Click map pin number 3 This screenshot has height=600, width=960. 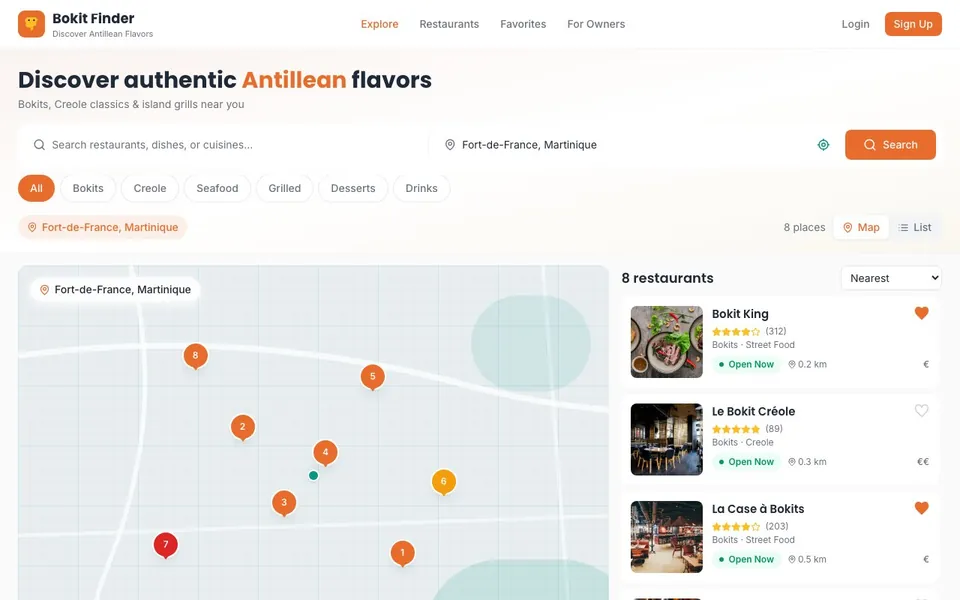pyautogui.click(x=283, y=503)
